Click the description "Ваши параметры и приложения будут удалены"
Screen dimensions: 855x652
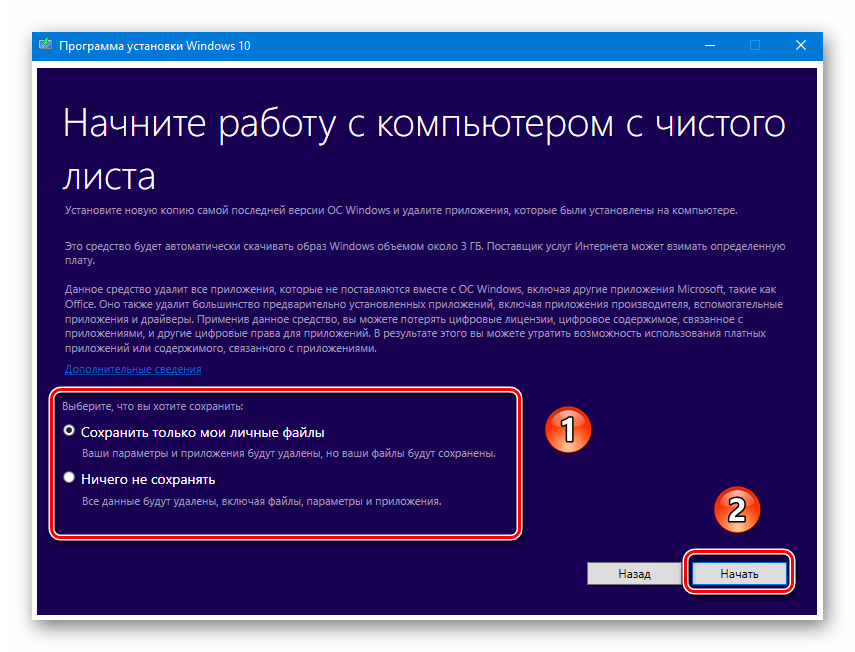point(288,454)
